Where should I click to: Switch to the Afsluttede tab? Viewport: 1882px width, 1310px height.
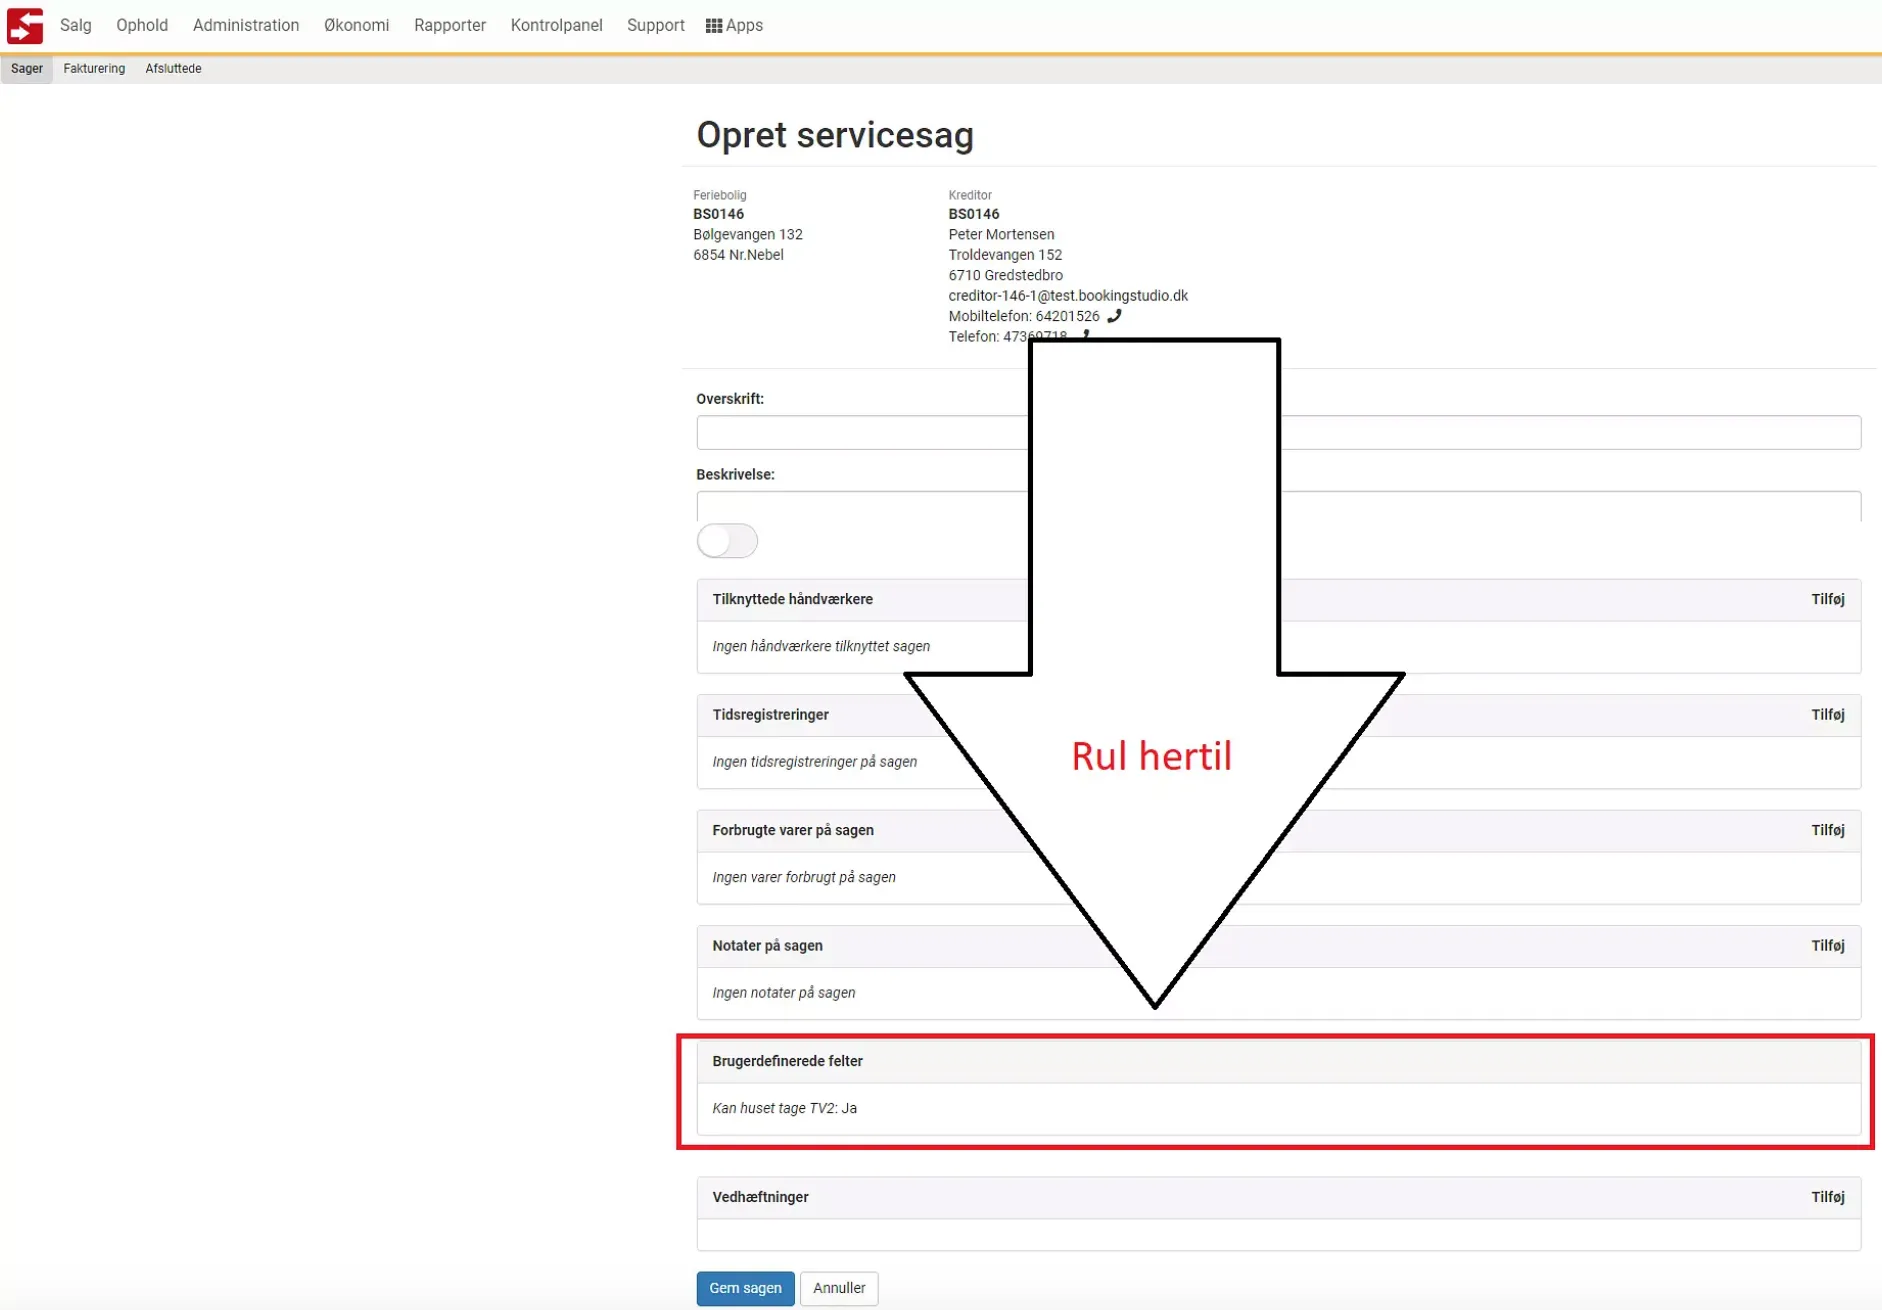point(173,69)
